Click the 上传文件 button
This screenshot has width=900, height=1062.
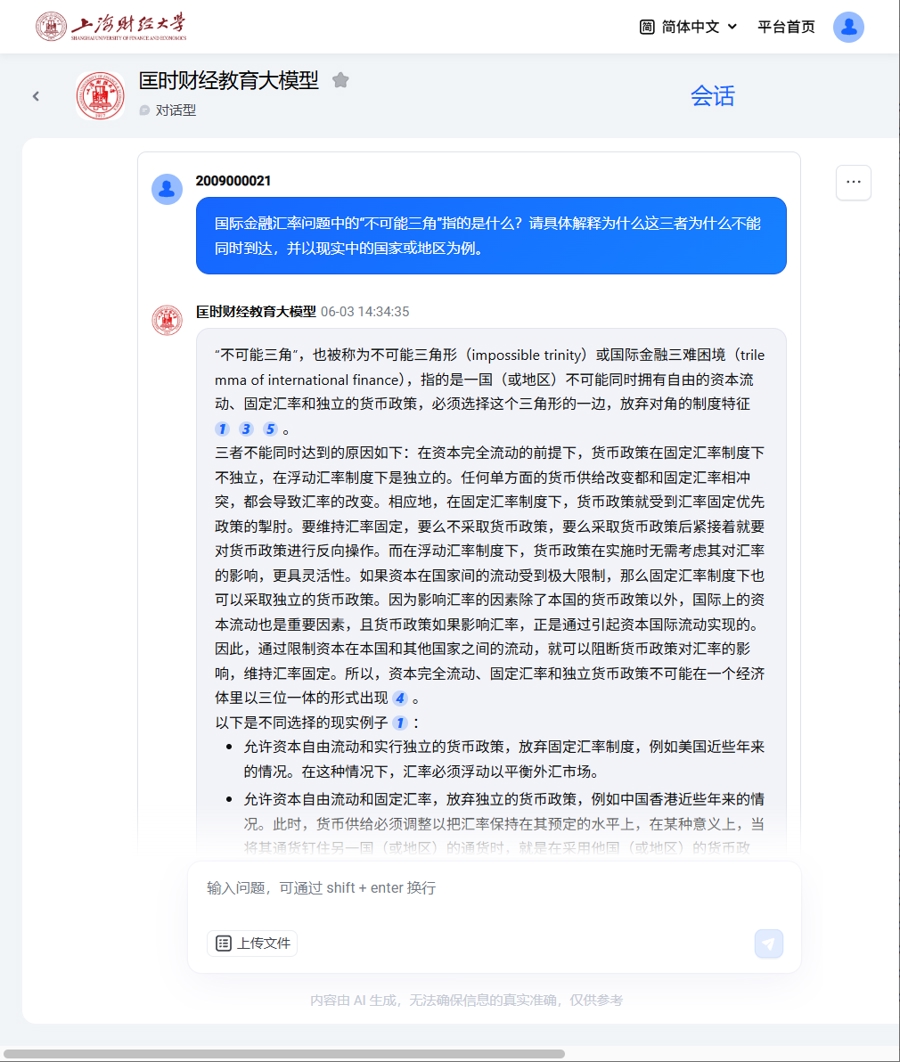[x=252, y=943]
